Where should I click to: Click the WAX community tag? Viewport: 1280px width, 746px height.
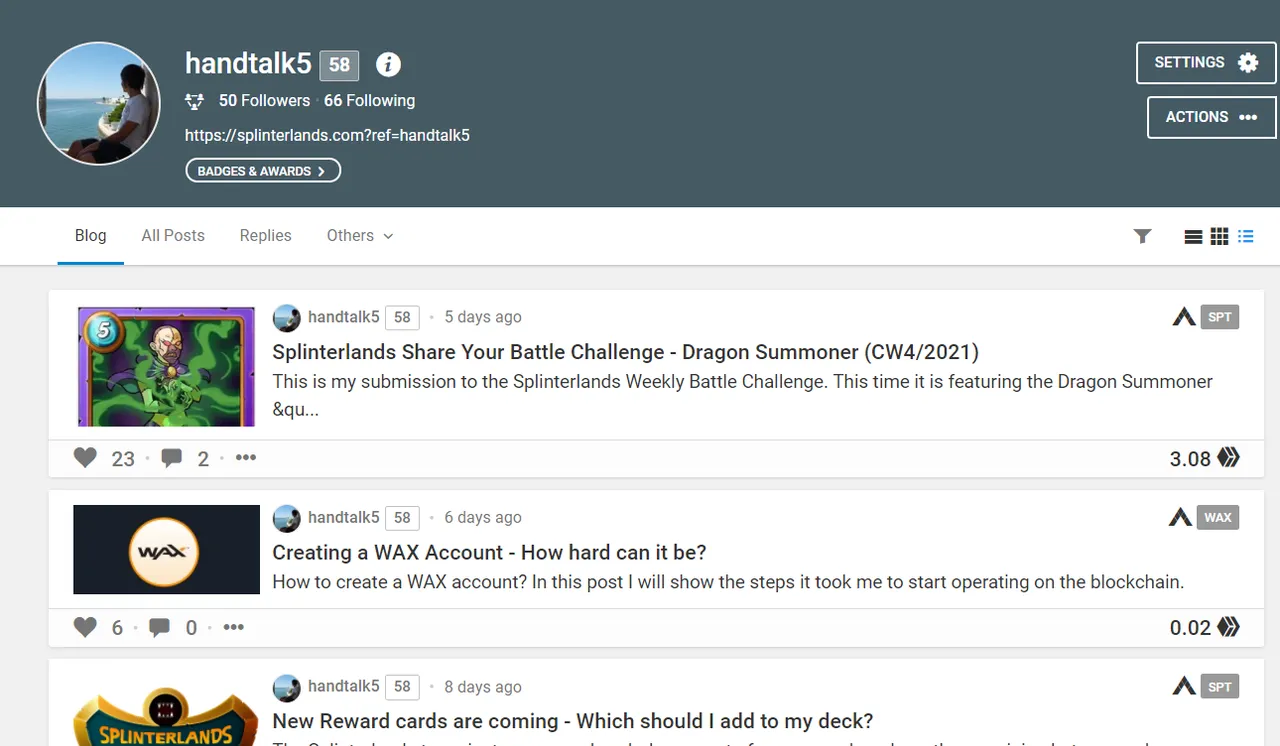click(1218, 517)
